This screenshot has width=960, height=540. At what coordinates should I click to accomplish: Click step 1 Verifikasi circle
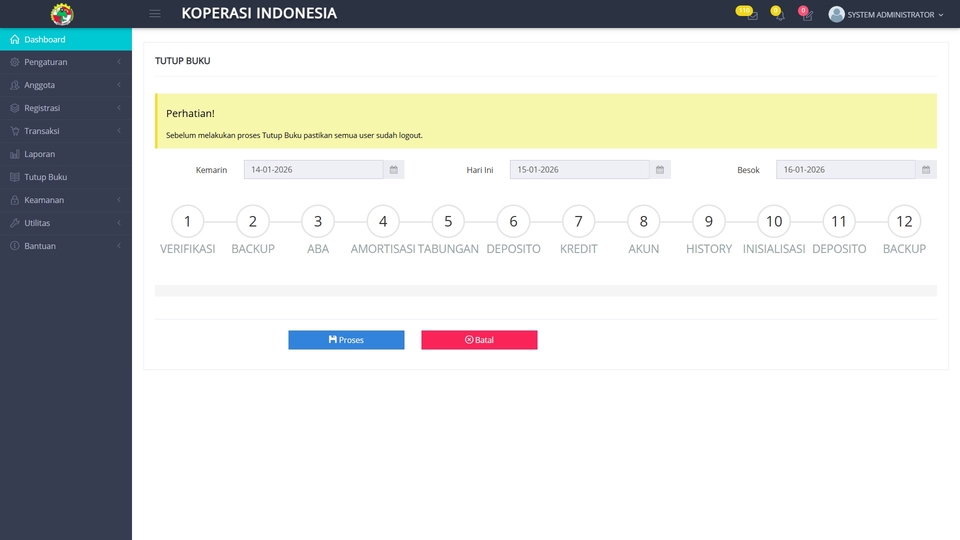click(x=187, y=222)
